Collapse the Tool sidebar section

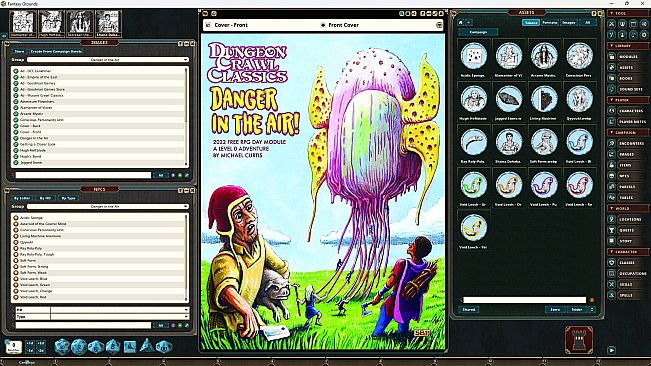tap(628, 13)
